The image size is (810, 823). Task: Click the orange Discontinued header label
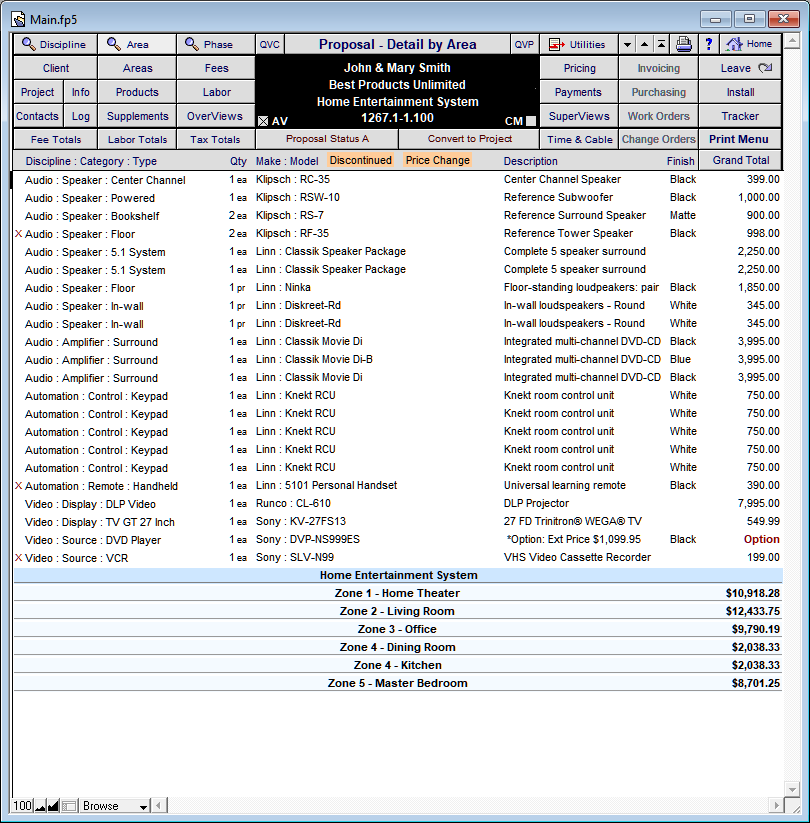pyautogui.click(x=361, y=160)
